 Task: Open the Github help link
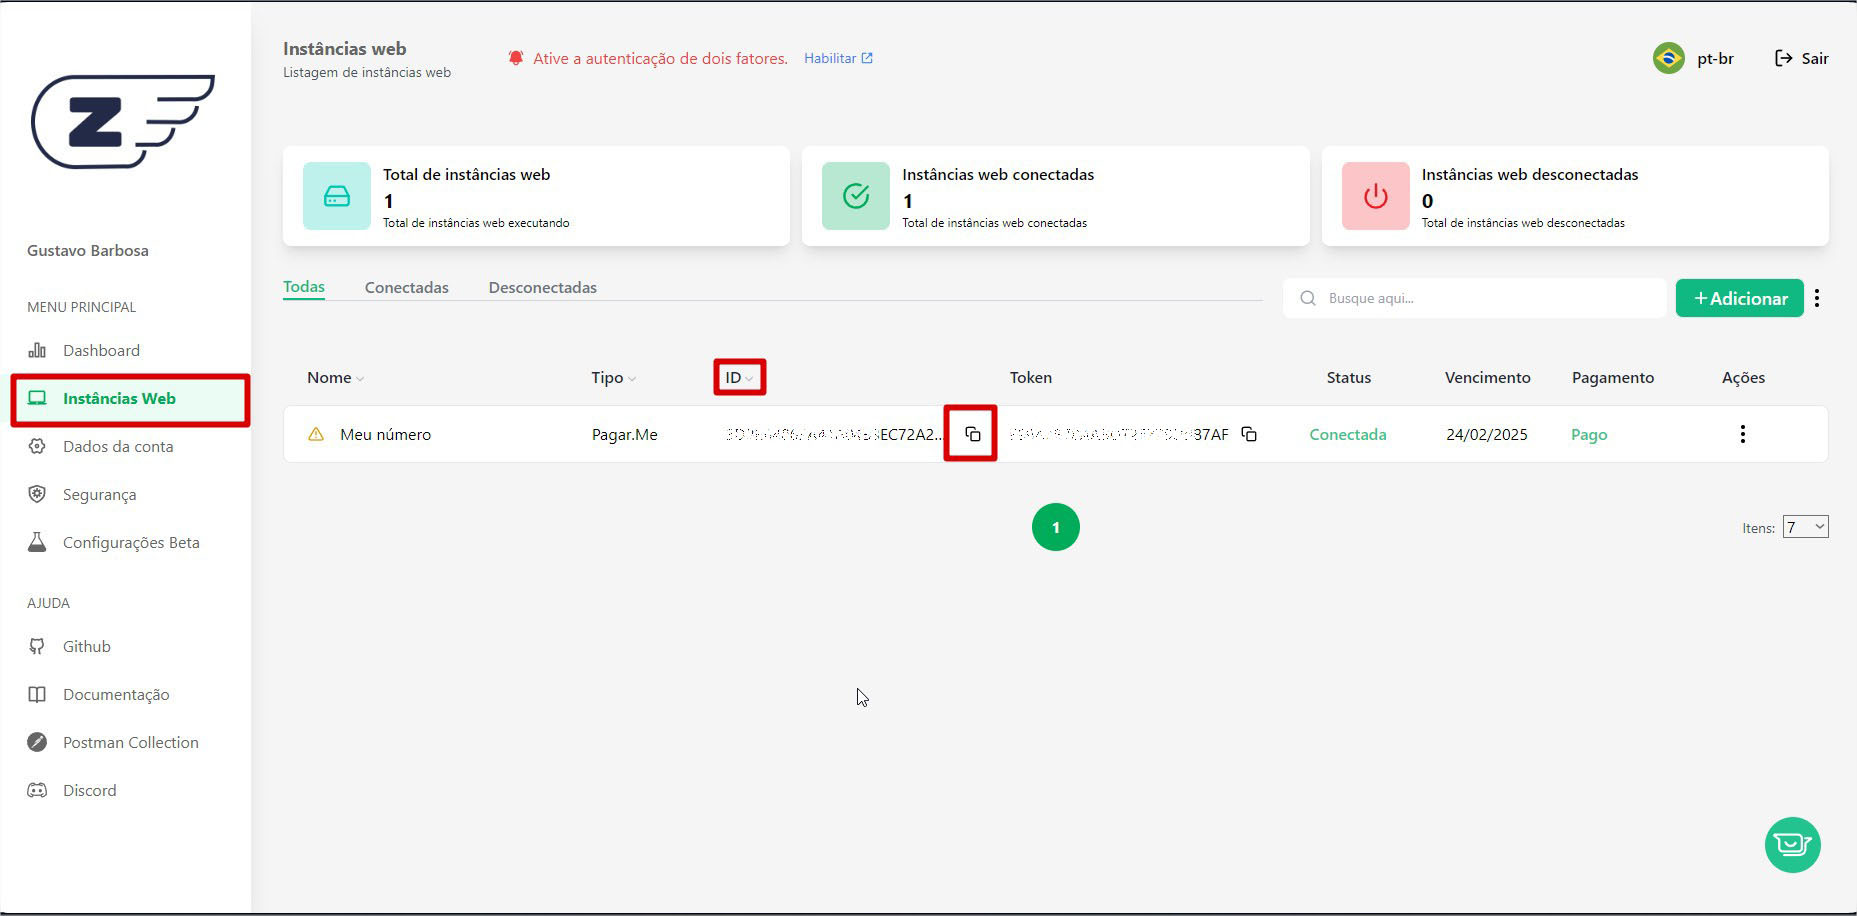coord(87,646)
